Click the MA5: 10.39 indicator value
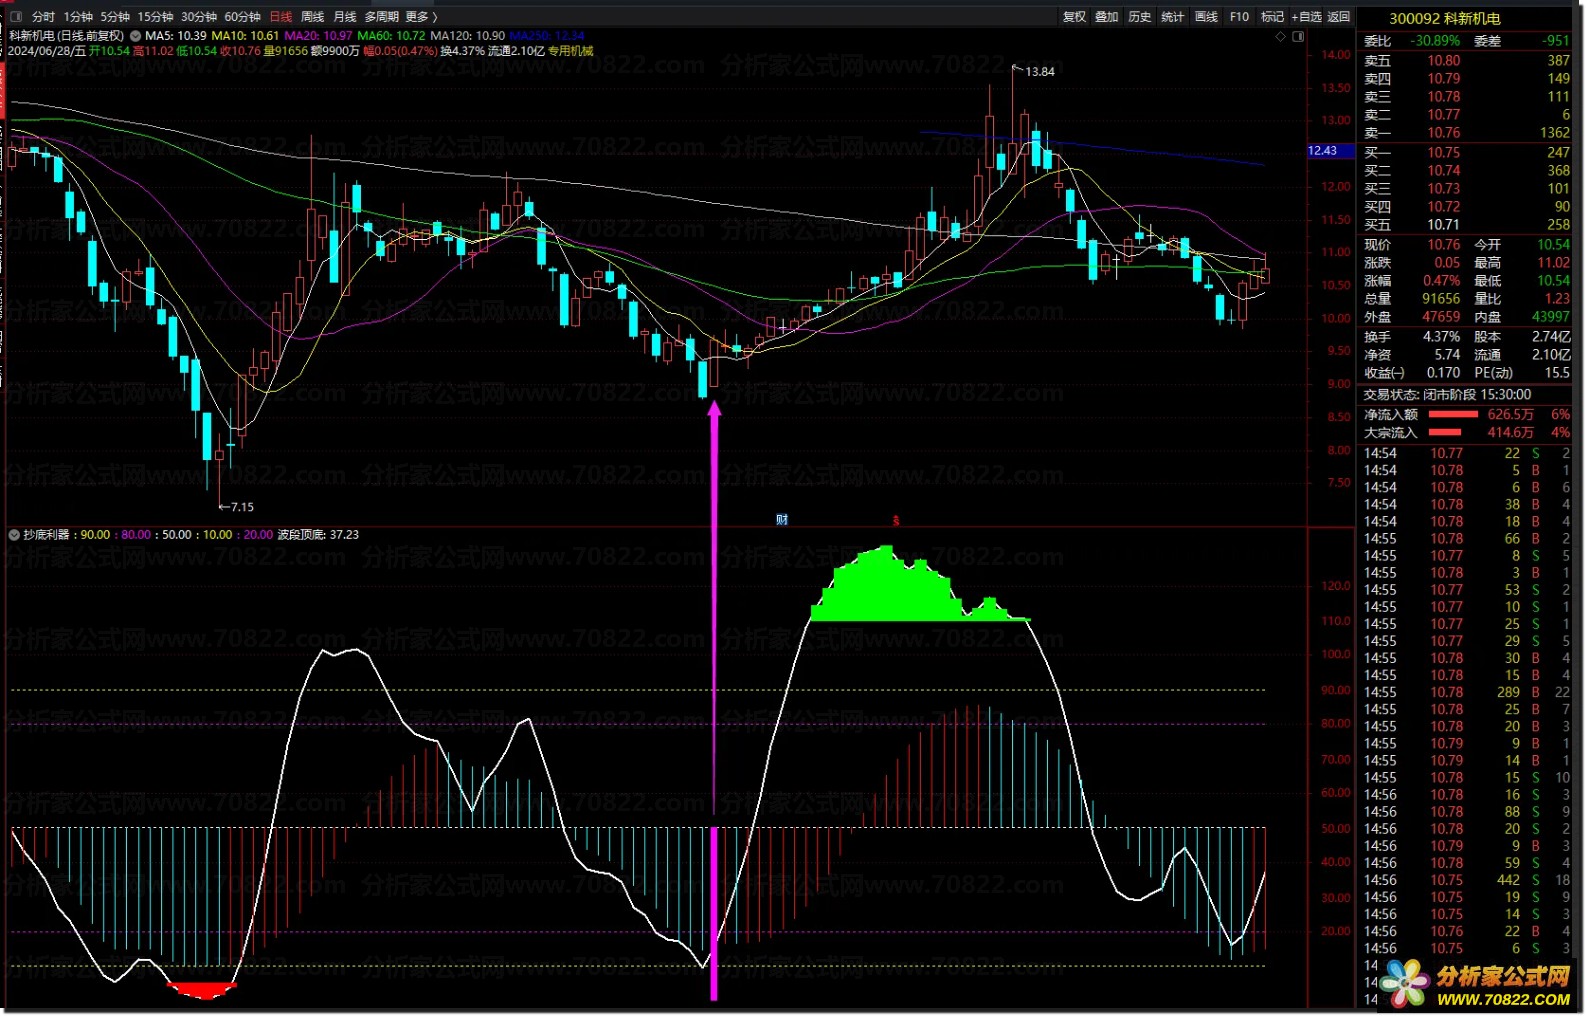This screenshot has height=1016, width=1587. click(x=176, y=36)
